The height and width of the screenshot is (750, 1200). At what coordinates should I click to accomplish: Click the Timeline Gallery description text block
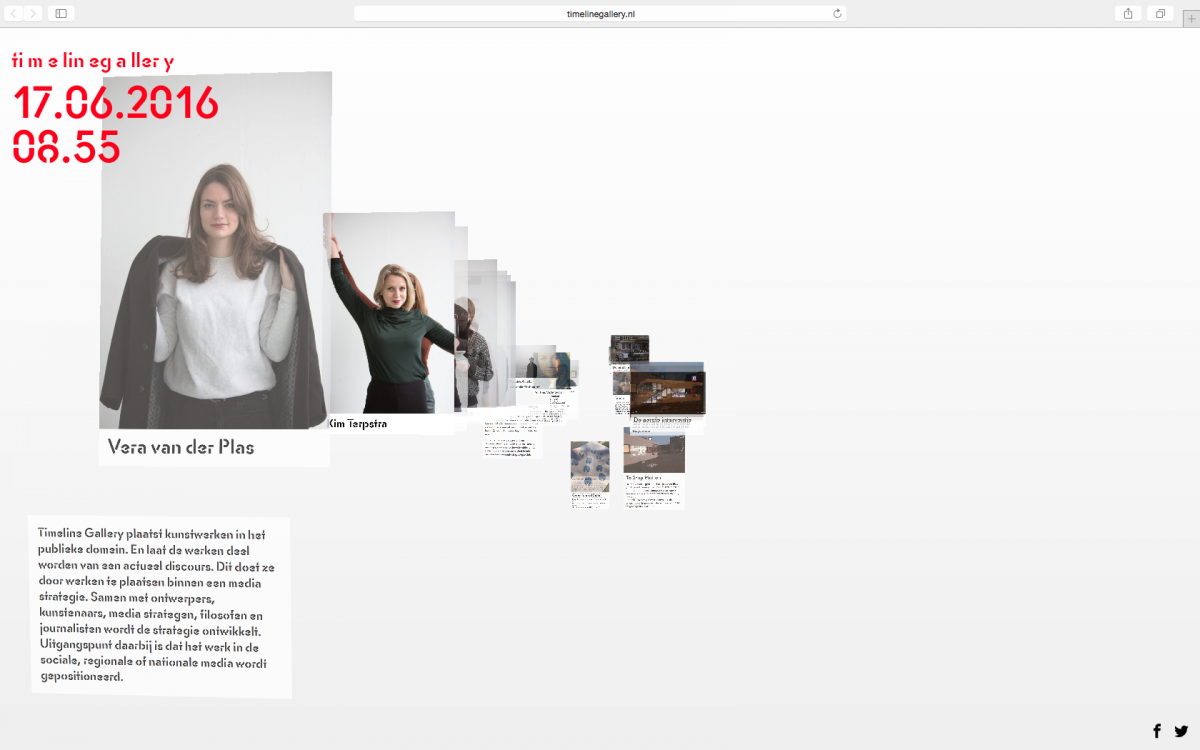pyautogui.click(x=160, y=606)
